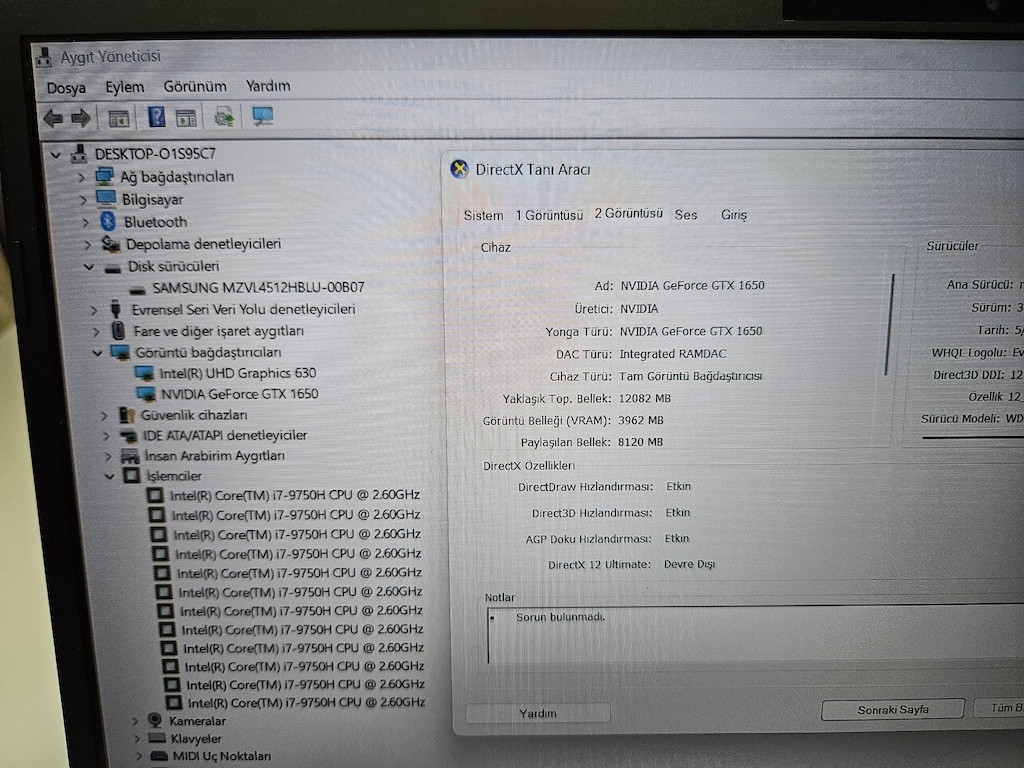Open the Görünüm menu
This screenshot has height=768, width=1024.
pyautogui.click(x=195, y=86)
